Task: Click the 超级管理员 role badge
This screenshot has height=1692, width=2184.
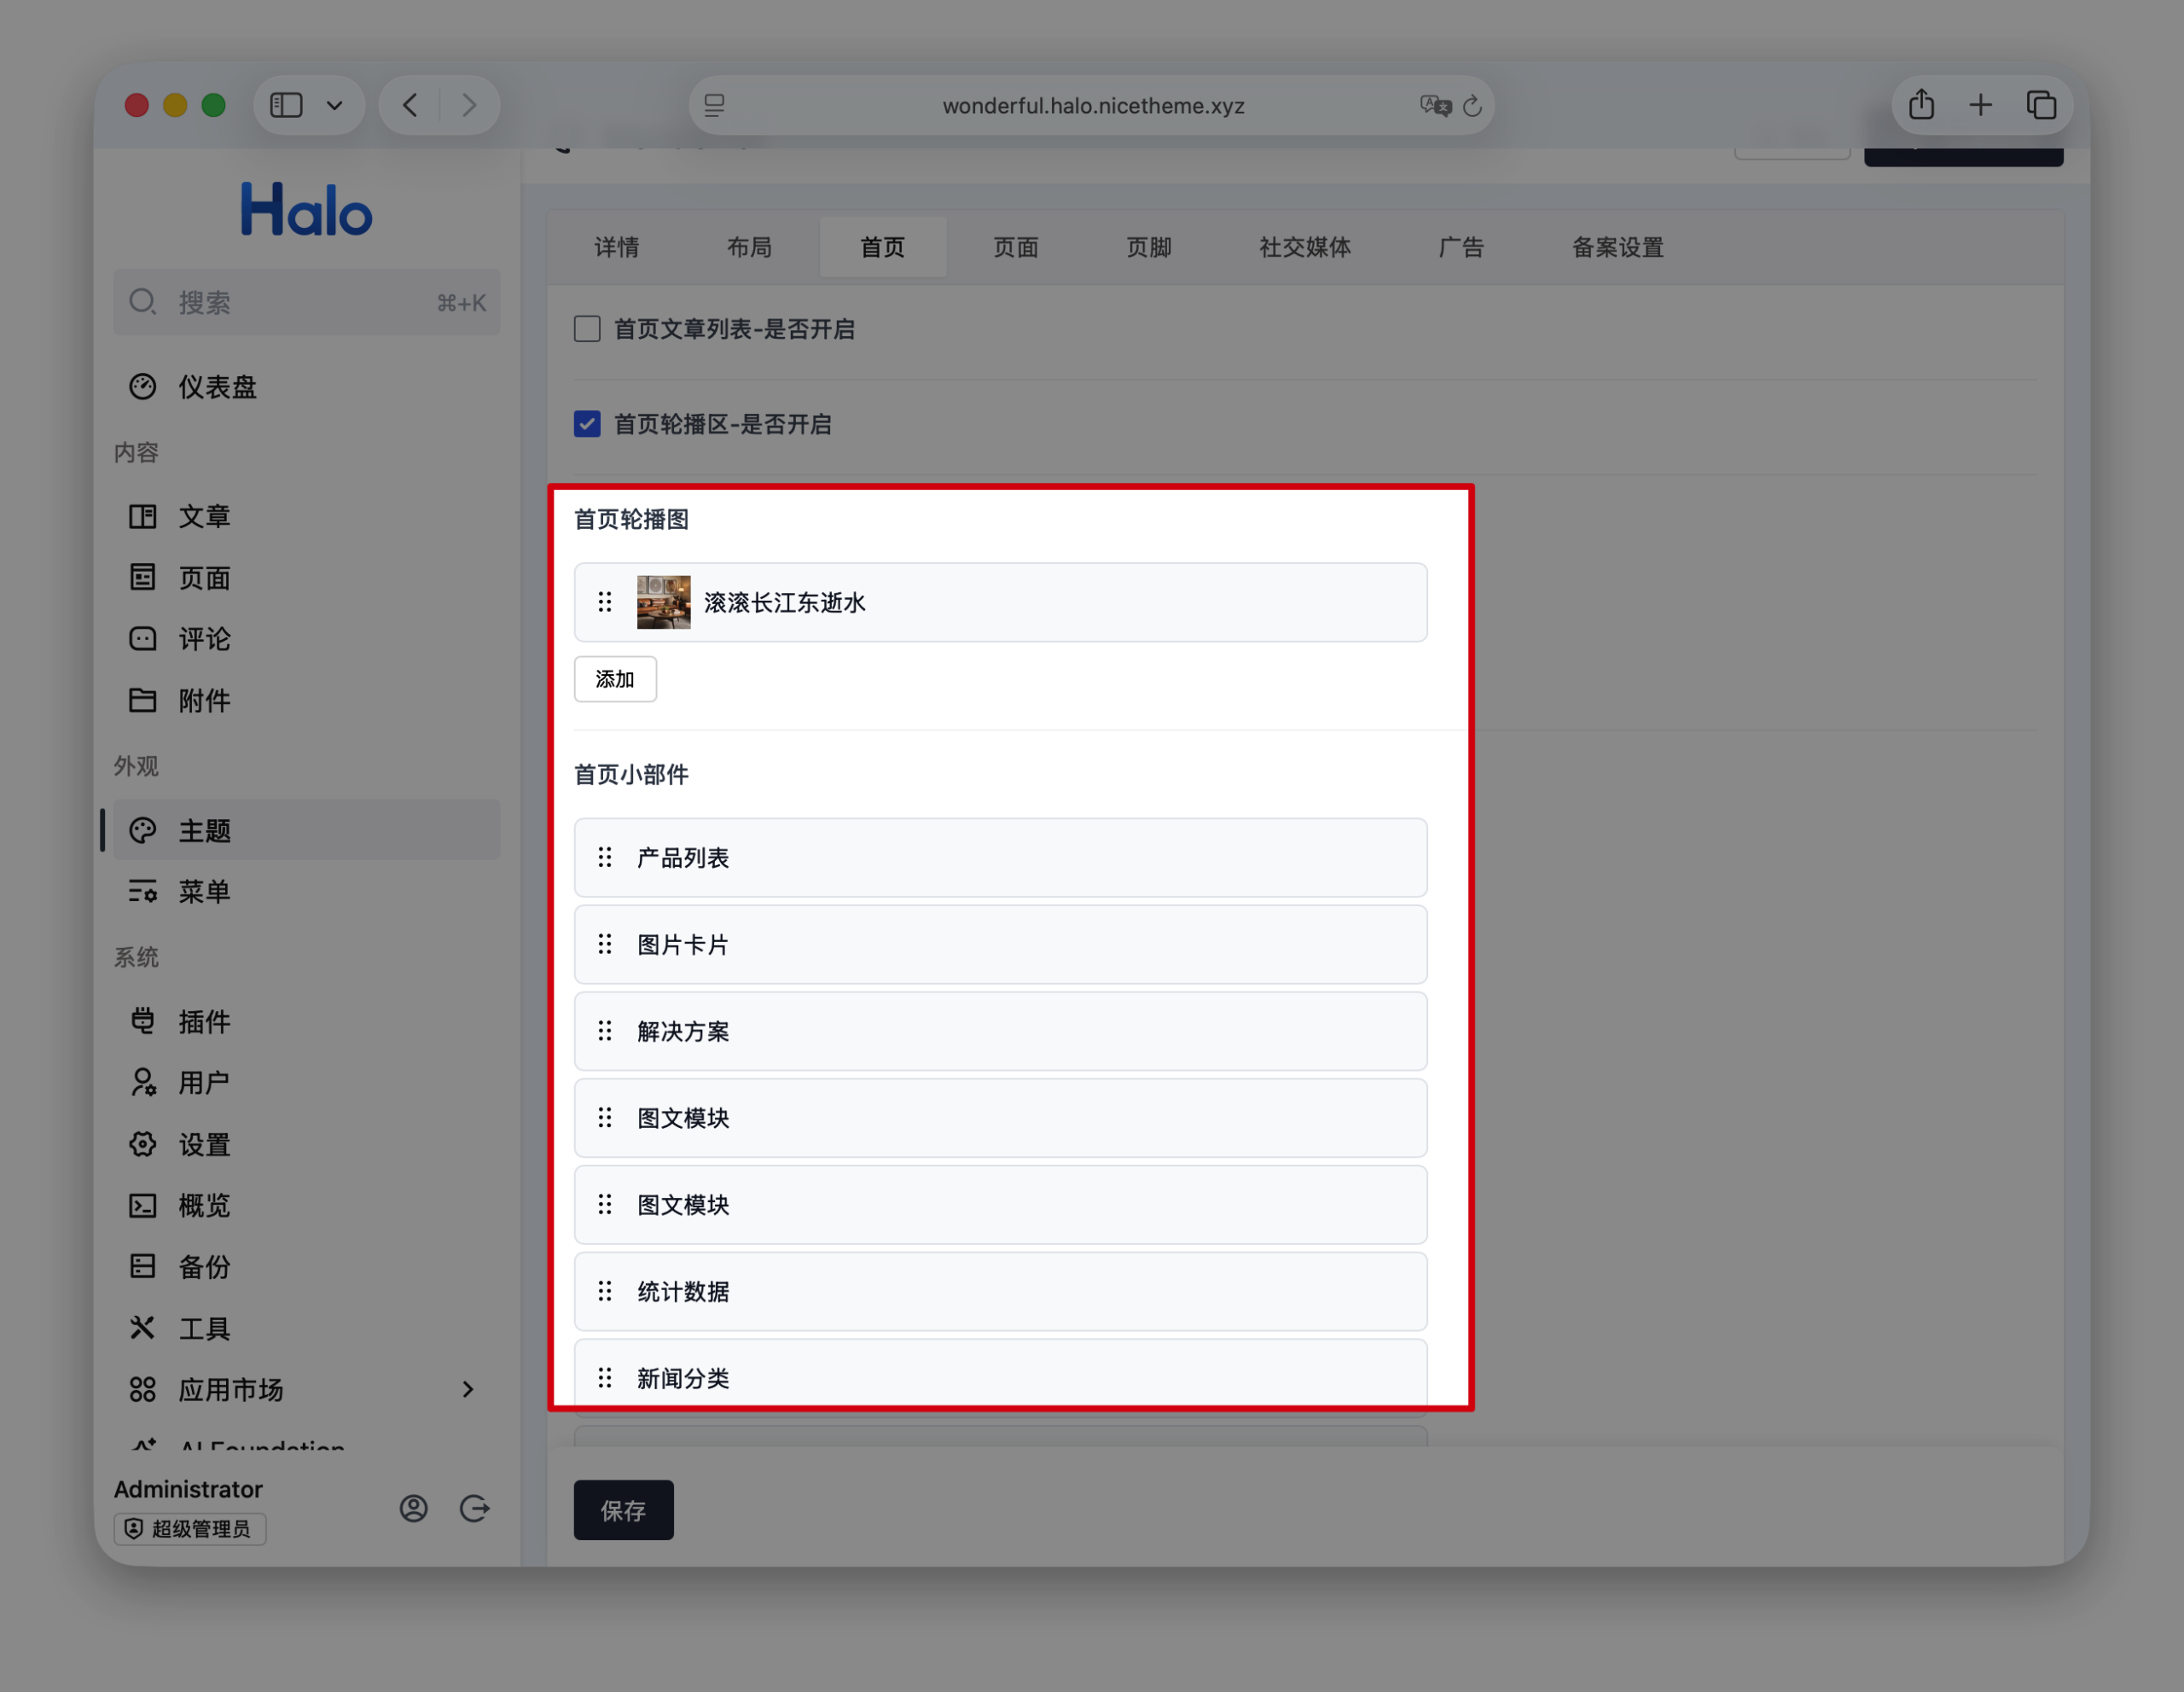Action: [x=190, y=1529]
